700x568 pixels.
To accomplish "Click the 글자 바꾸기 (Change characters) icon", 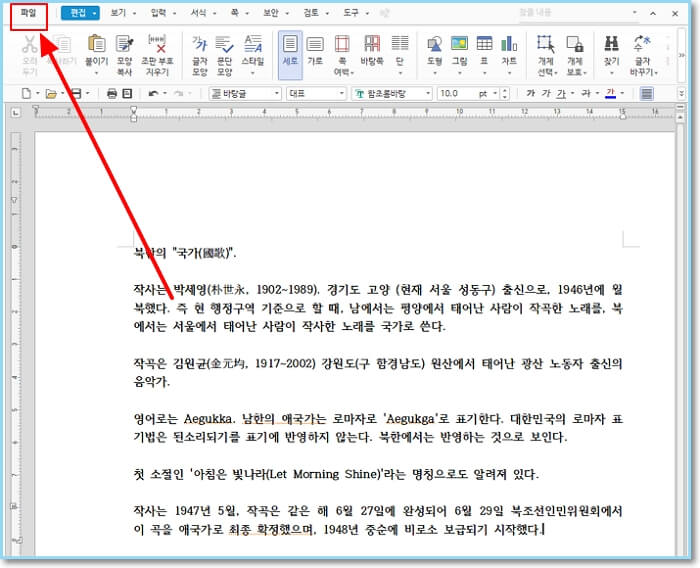I will click(x=642, y=44).
